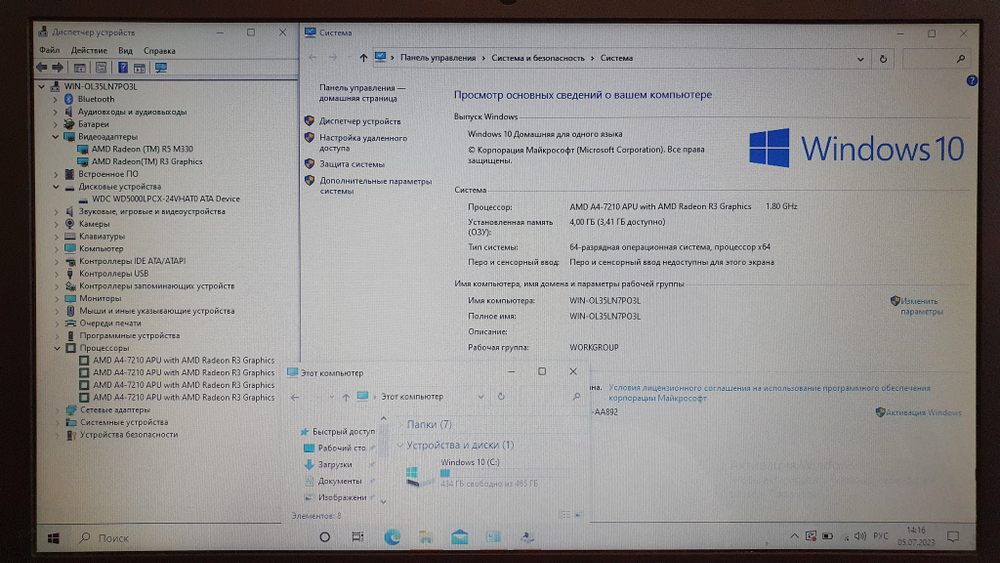1000x563 pixels.
Task: Click Система и безопасность breadcrumb
Action: pos(538,58)
